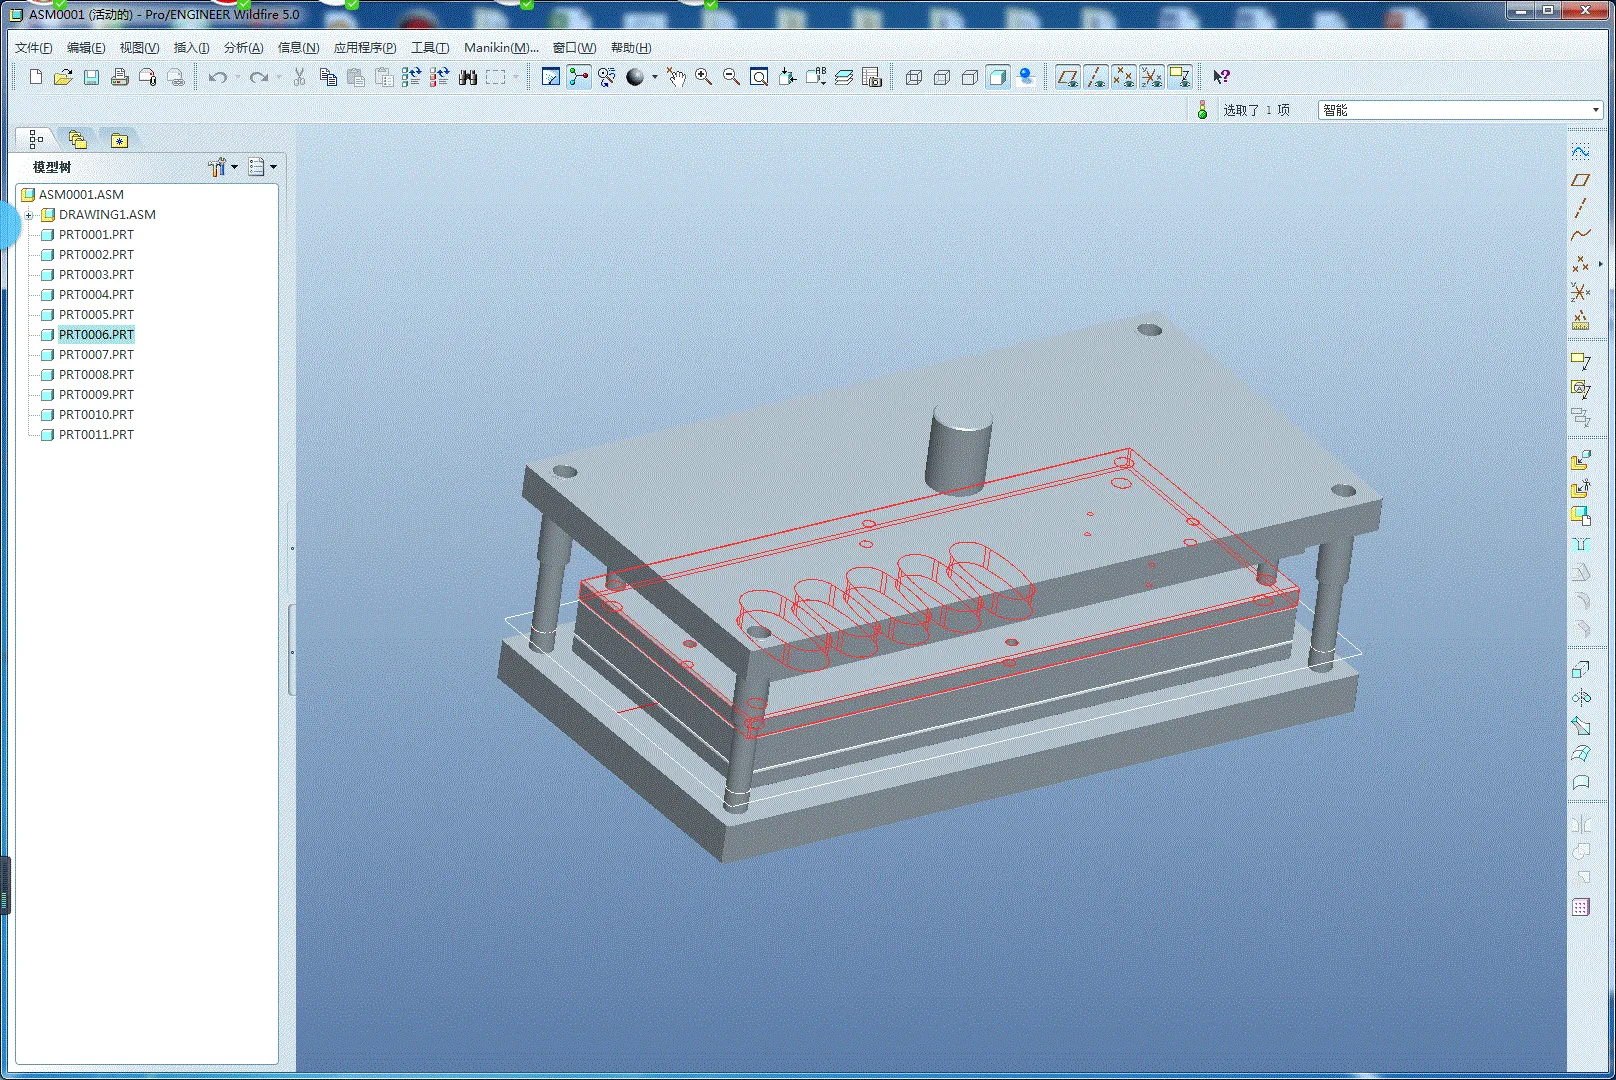
Task: Click the Print icon
Action: click(119, 77)
